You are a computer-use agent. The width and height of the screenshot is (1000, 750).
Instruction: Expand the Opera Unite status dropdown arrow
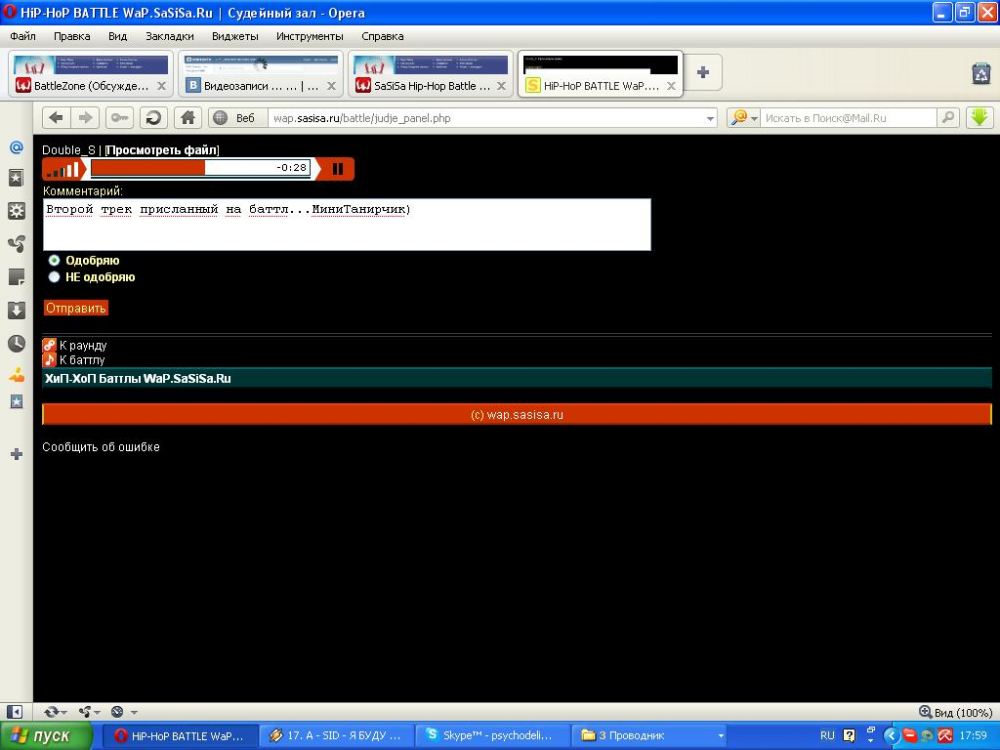98,712
